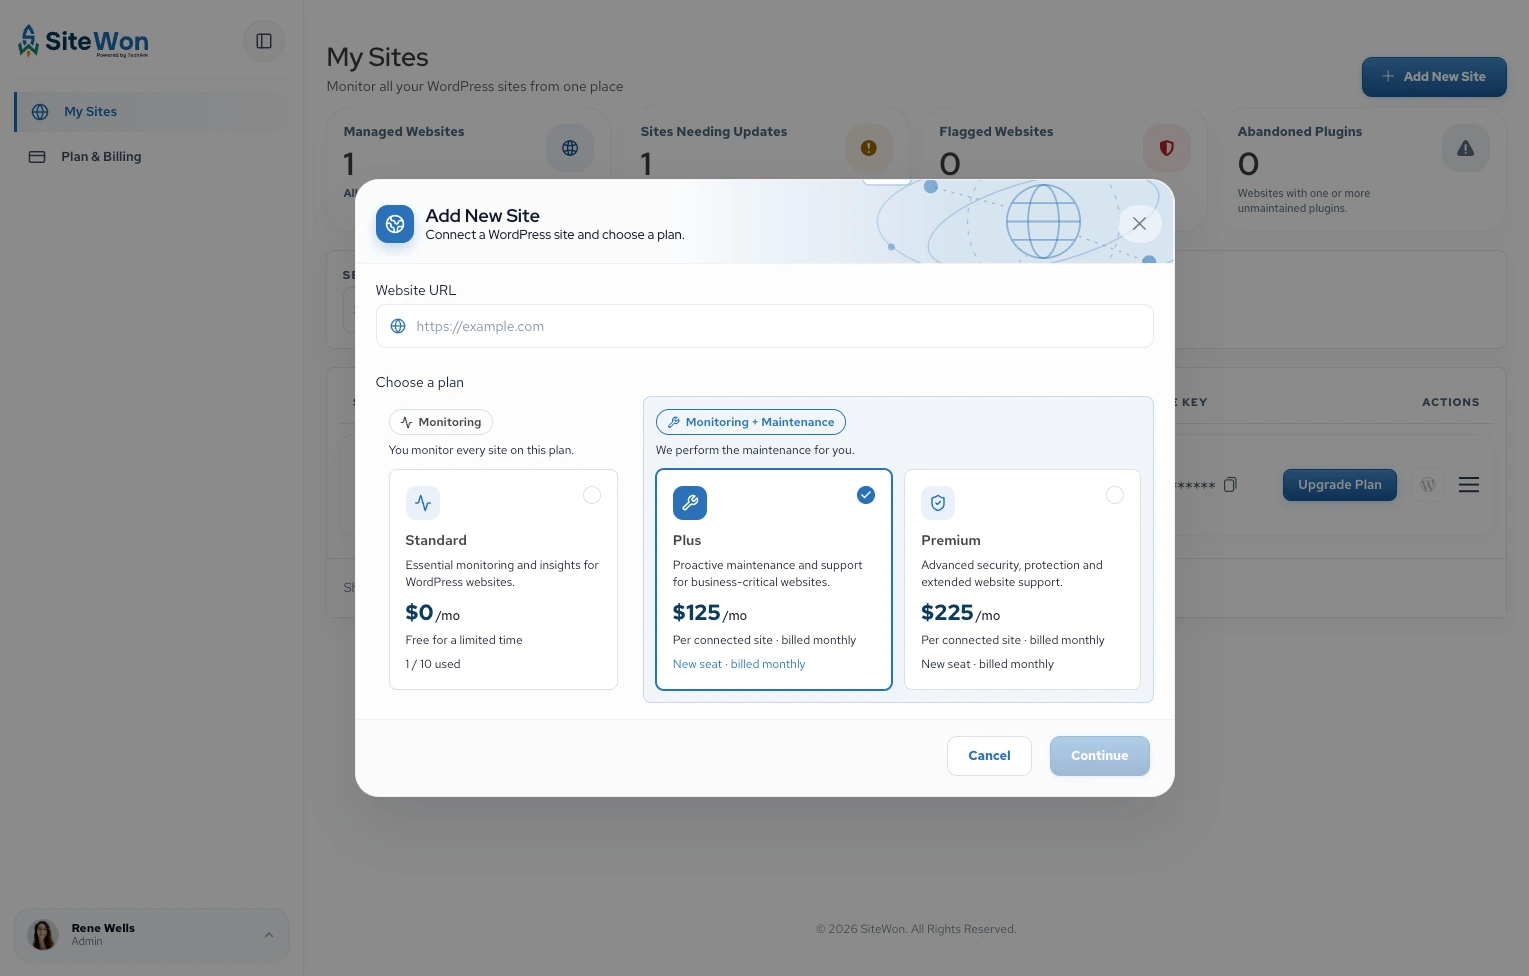Viewport: 1529px width, 976px height.
Task: Click Rene Wells profile avatar
Action: 43,935
